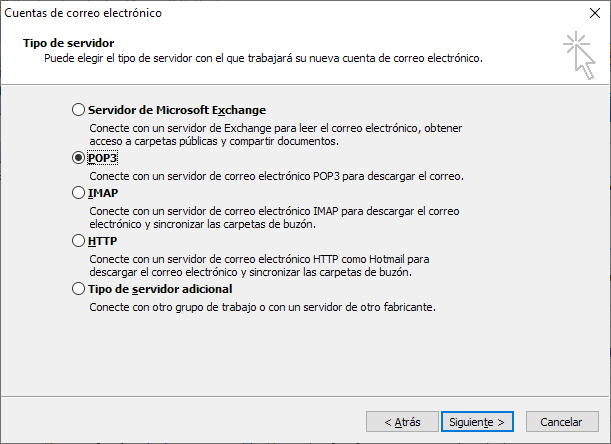Select the POP3 radio button
The width and height of the screenshot is (611, 444).
coord(78,158)
